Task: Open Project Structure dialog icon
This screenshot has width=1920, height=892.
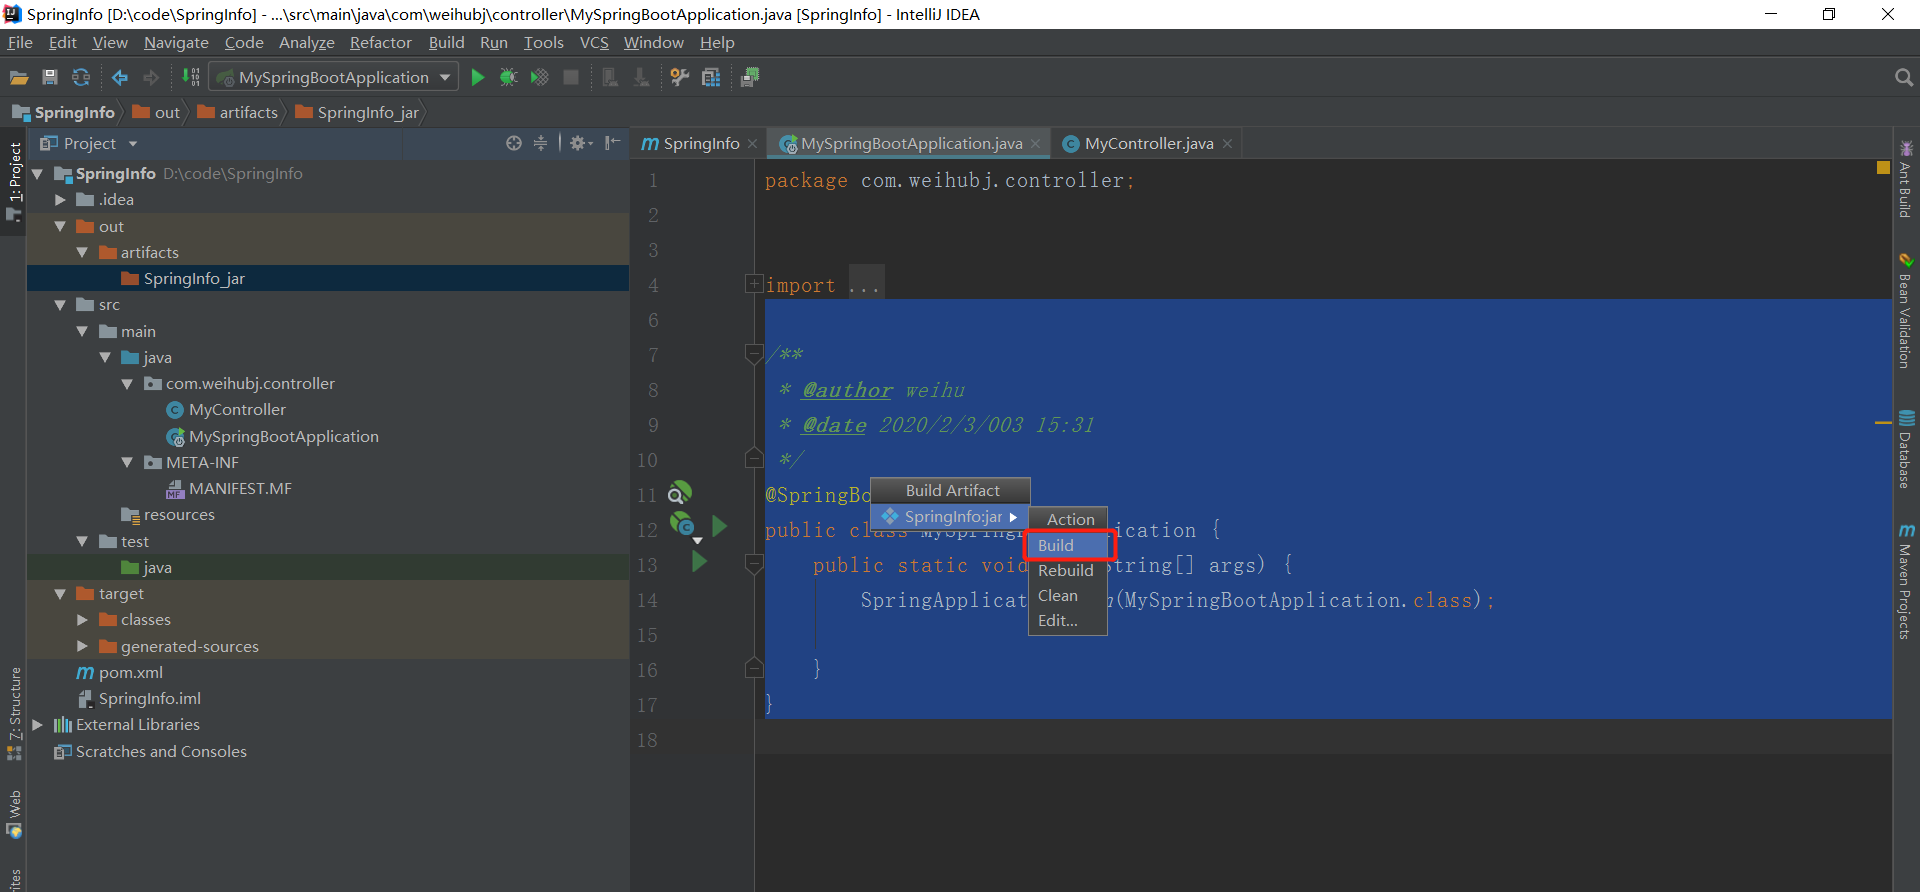Action: [711, 78]
